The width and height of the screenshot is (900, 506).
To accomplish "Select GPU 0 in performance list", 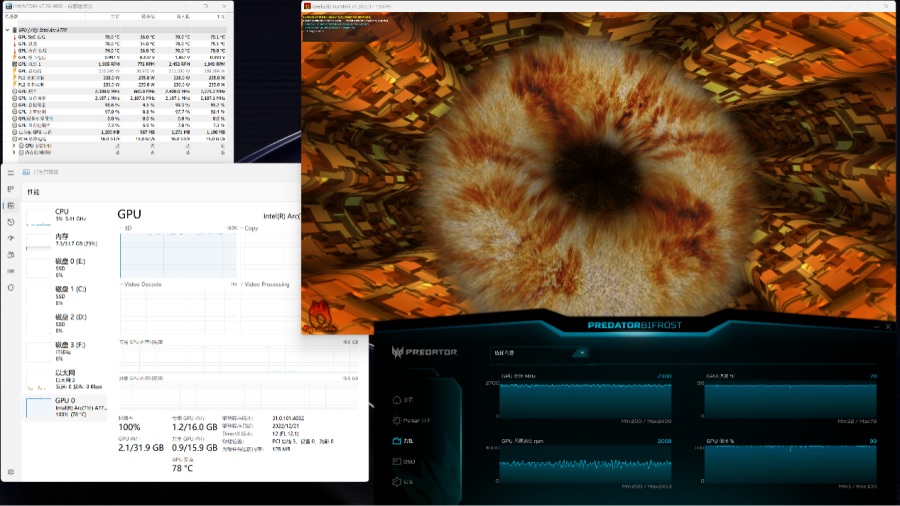I will pos(65,407).
